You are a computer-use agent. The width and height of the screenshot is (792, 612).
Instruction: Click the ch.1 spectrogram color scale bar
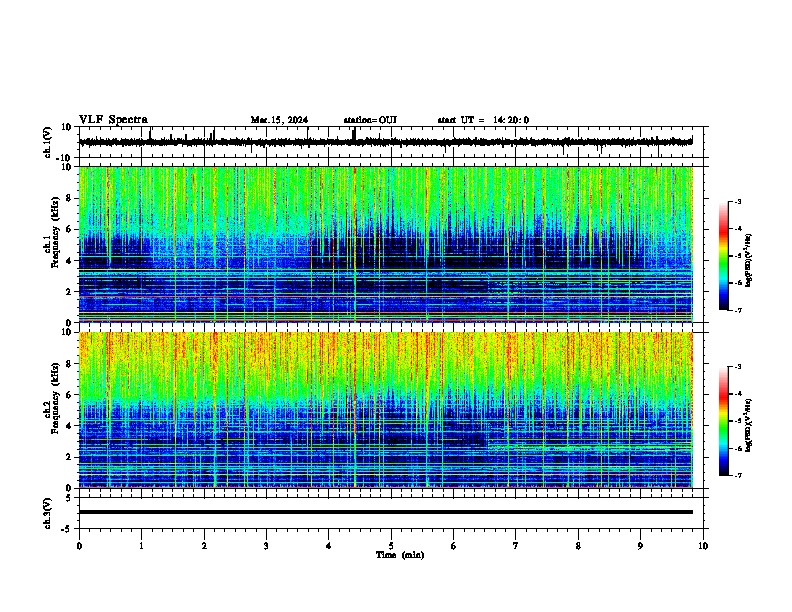tap(724, 256)
